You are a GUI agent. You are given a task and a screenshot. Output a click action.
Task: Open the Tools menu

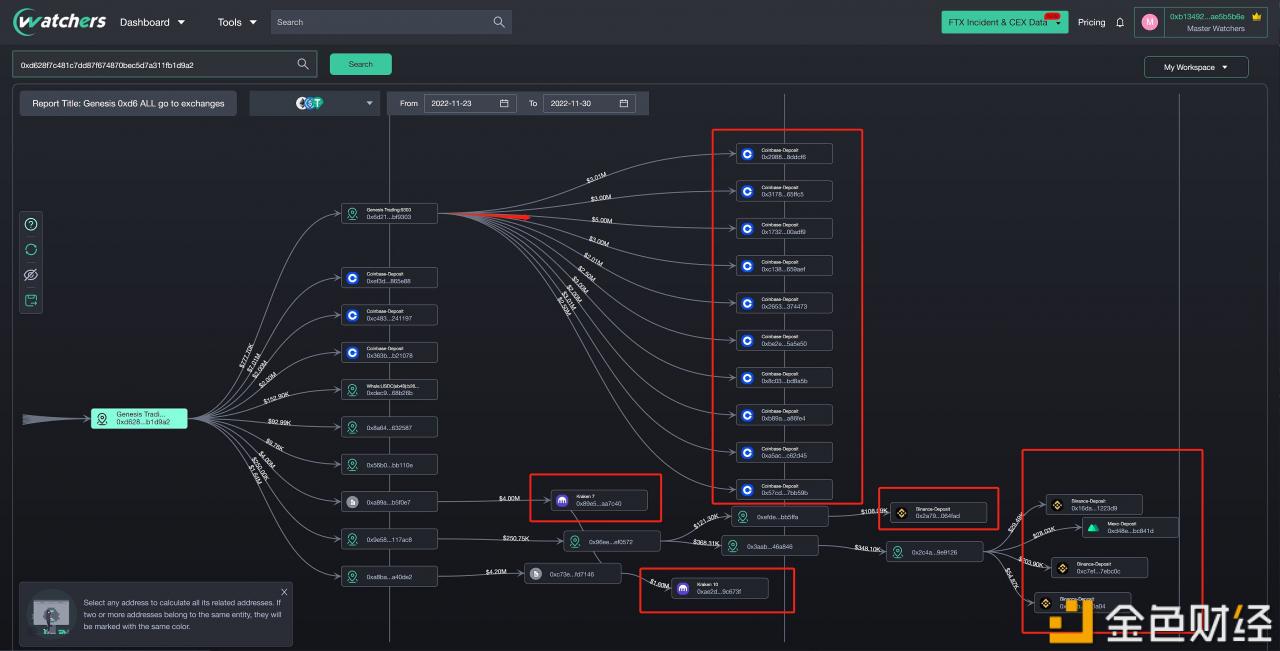237,22
